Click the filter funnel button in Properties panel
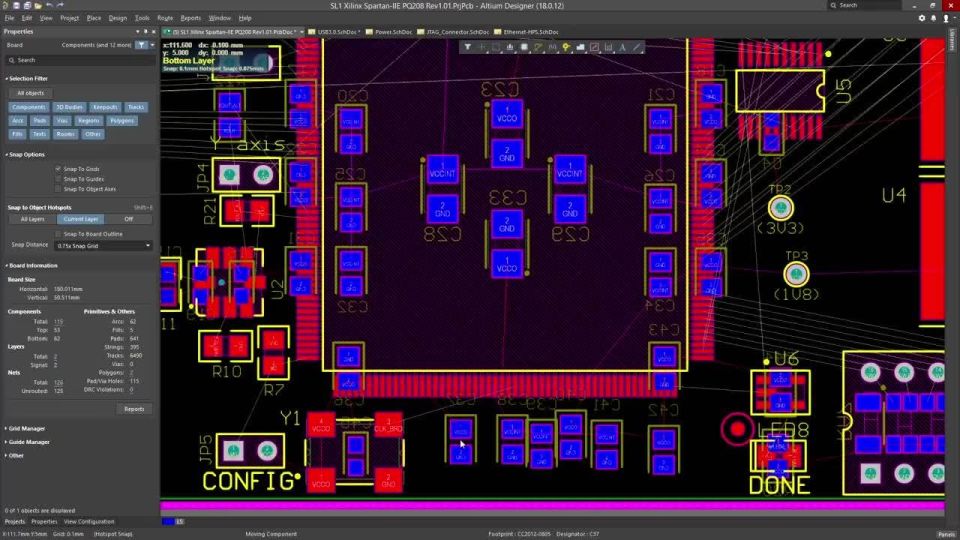Image resolution: width=960 pixels, height=540 pixels. (141, 45)
